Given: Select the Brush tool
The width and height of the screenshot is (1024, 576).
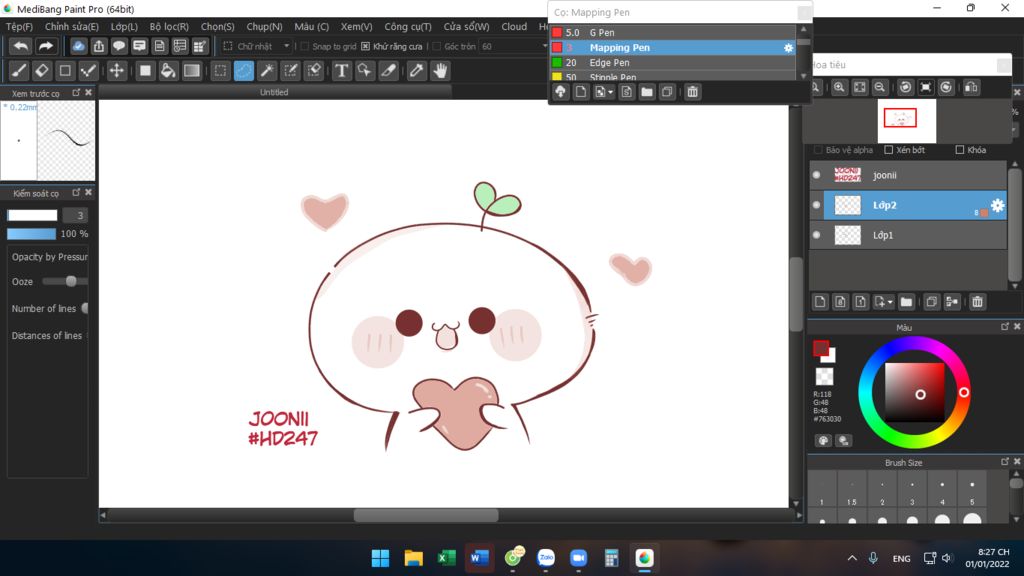Looking at the screenshot, I should click(x=19, y=71).
